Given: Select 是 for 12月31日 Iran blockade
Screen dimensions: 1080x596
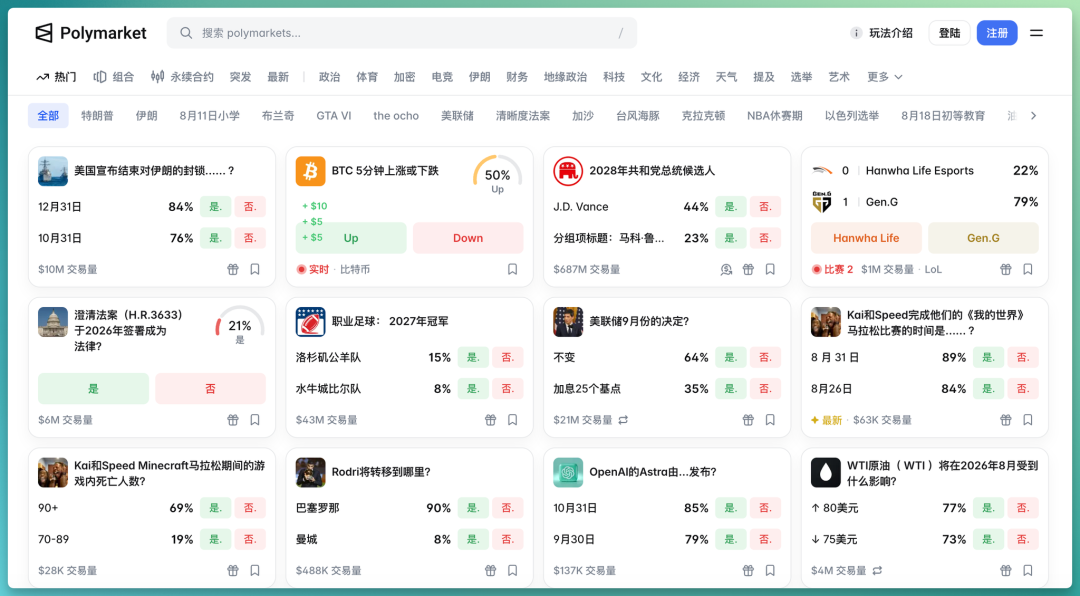Looking at the screenshot, I should click(216, 207).
